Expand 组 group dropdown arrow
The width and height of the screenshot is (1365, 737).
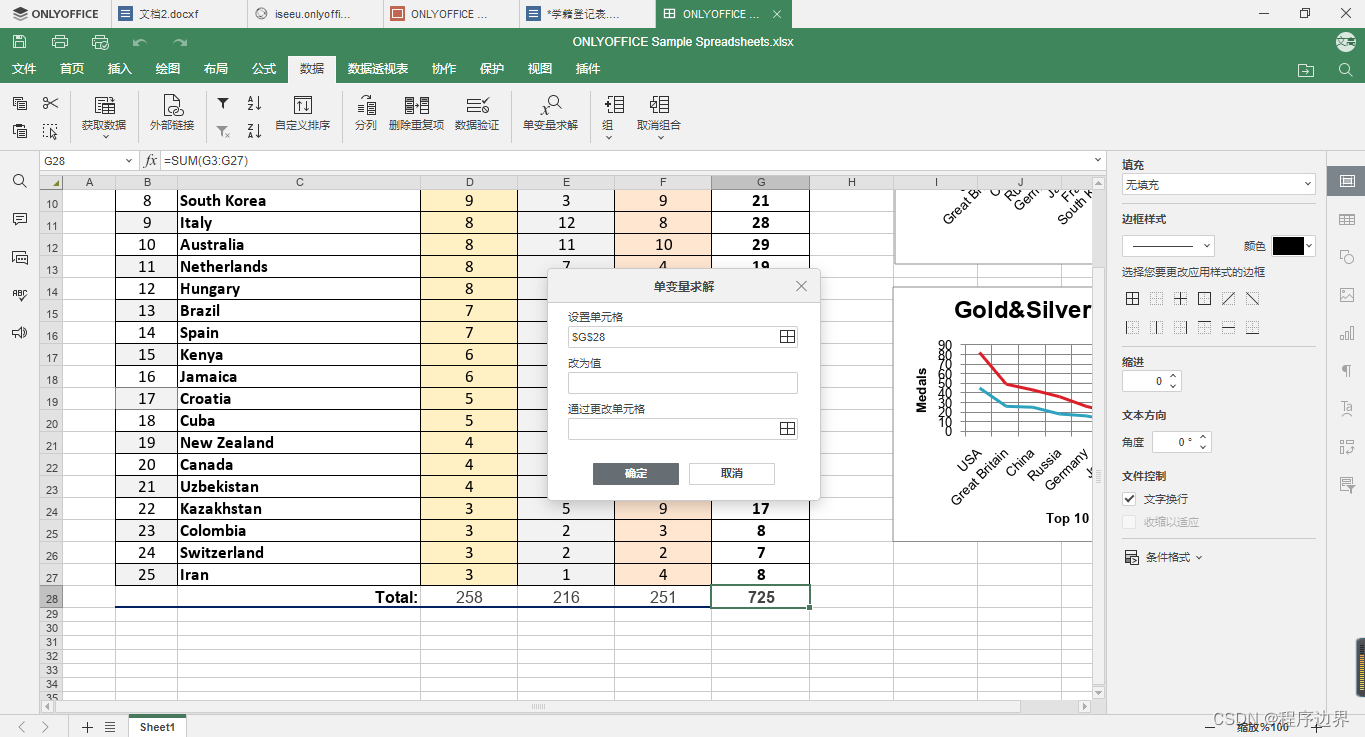(x=609, y=137)
